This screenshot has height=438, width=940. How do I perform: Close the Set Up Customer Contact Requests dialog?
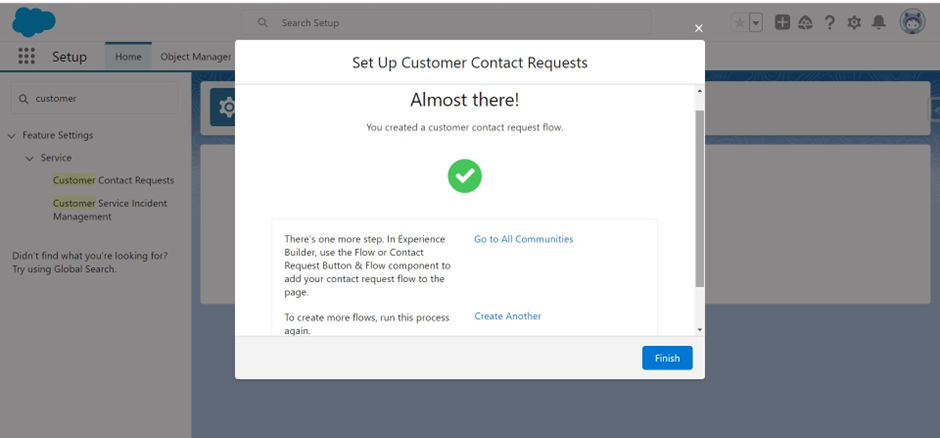click(698, 28)
